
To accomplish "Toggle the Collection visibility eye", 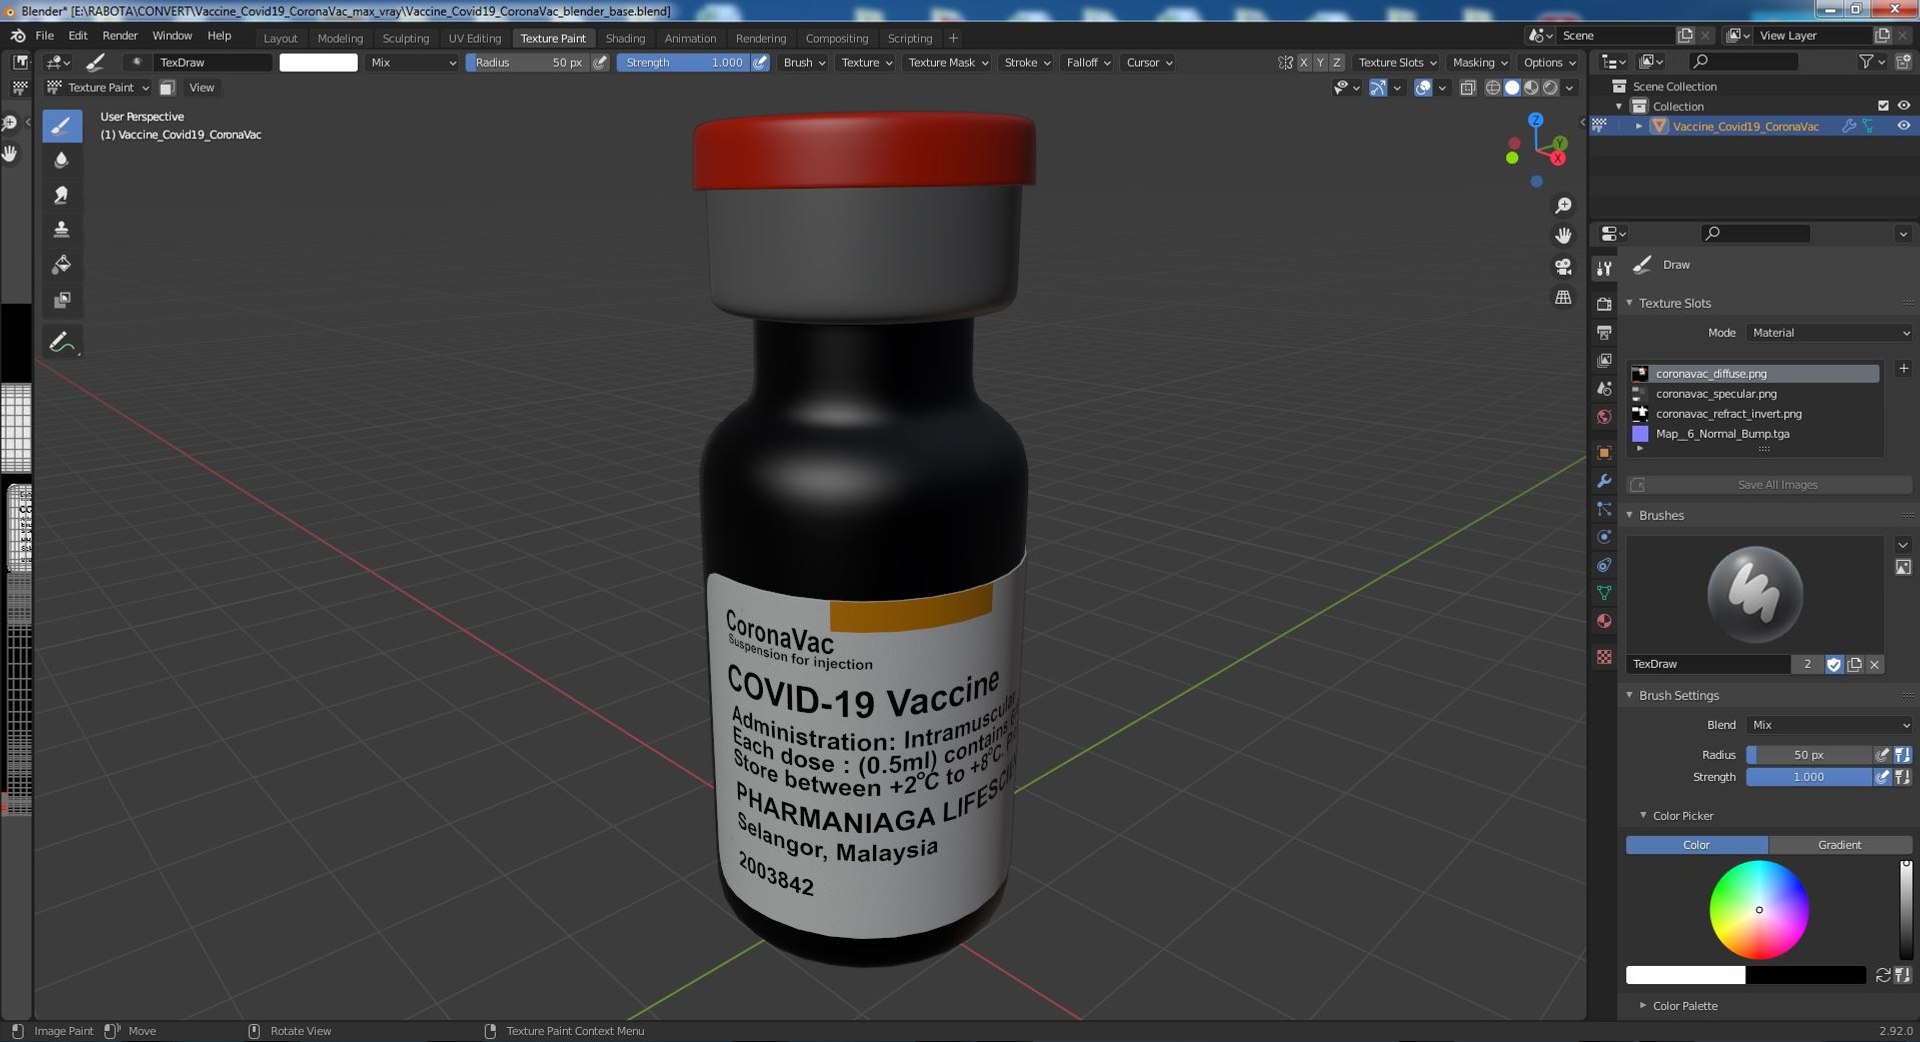I will click(x=1903, y=106).
